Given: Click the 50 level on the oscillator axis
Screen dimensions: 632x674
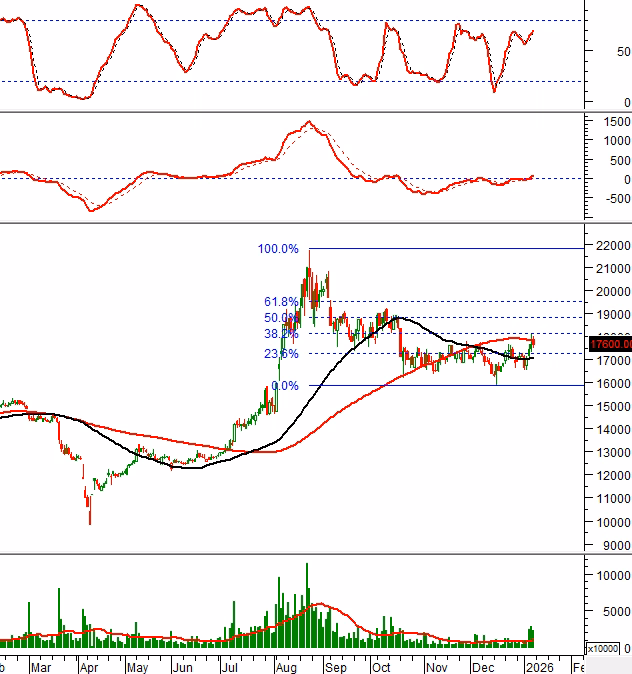Looking at the screenshot, I should (623, 51).
